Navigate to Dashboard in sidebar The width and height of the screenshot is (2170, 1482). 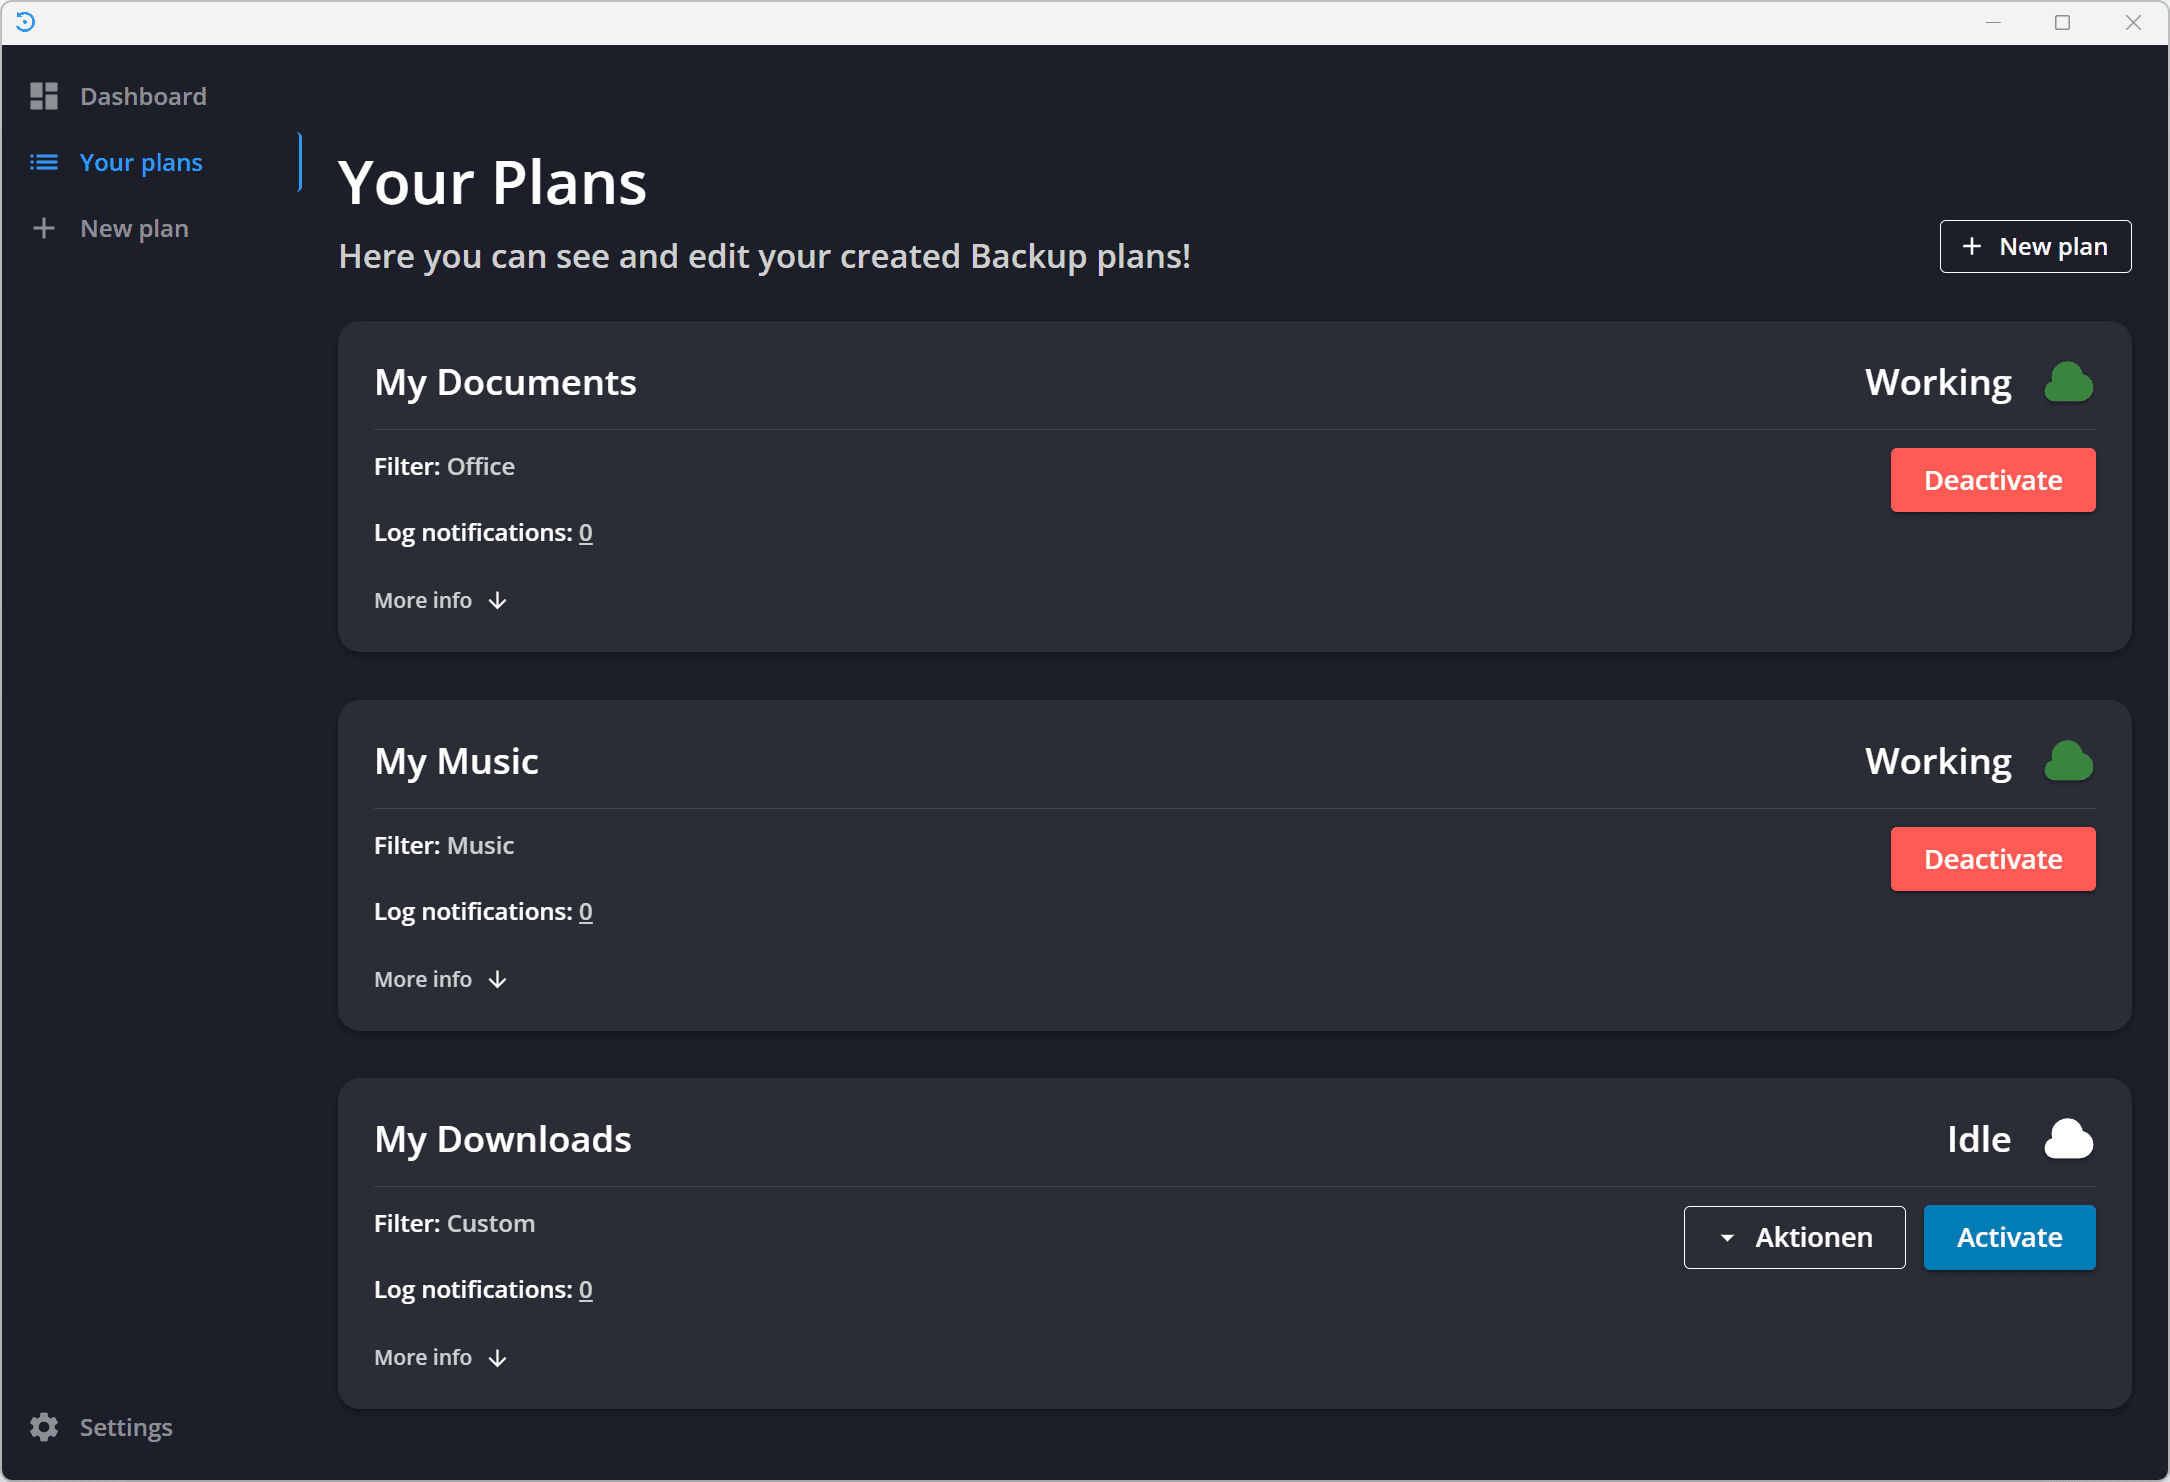tap(143, 94)
